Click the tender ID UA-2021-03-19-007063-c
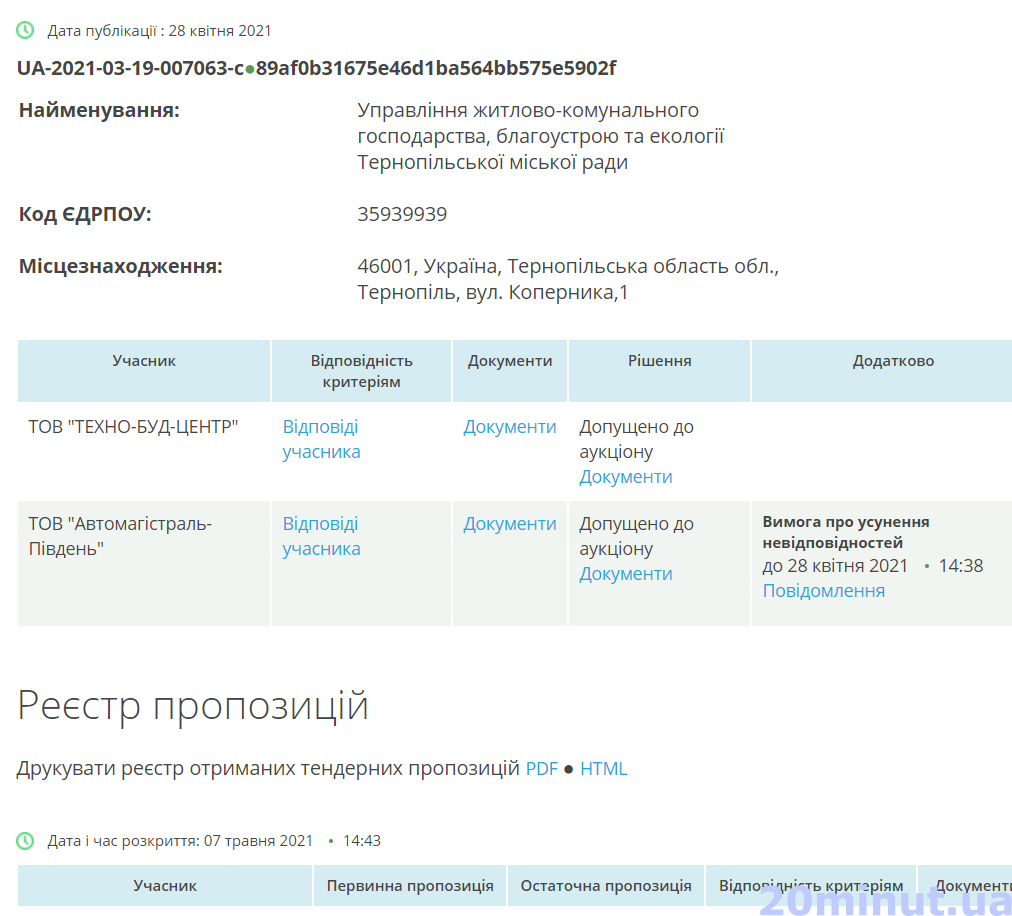The width and height of the screenshot is (1012, 916). pos(130,68)
